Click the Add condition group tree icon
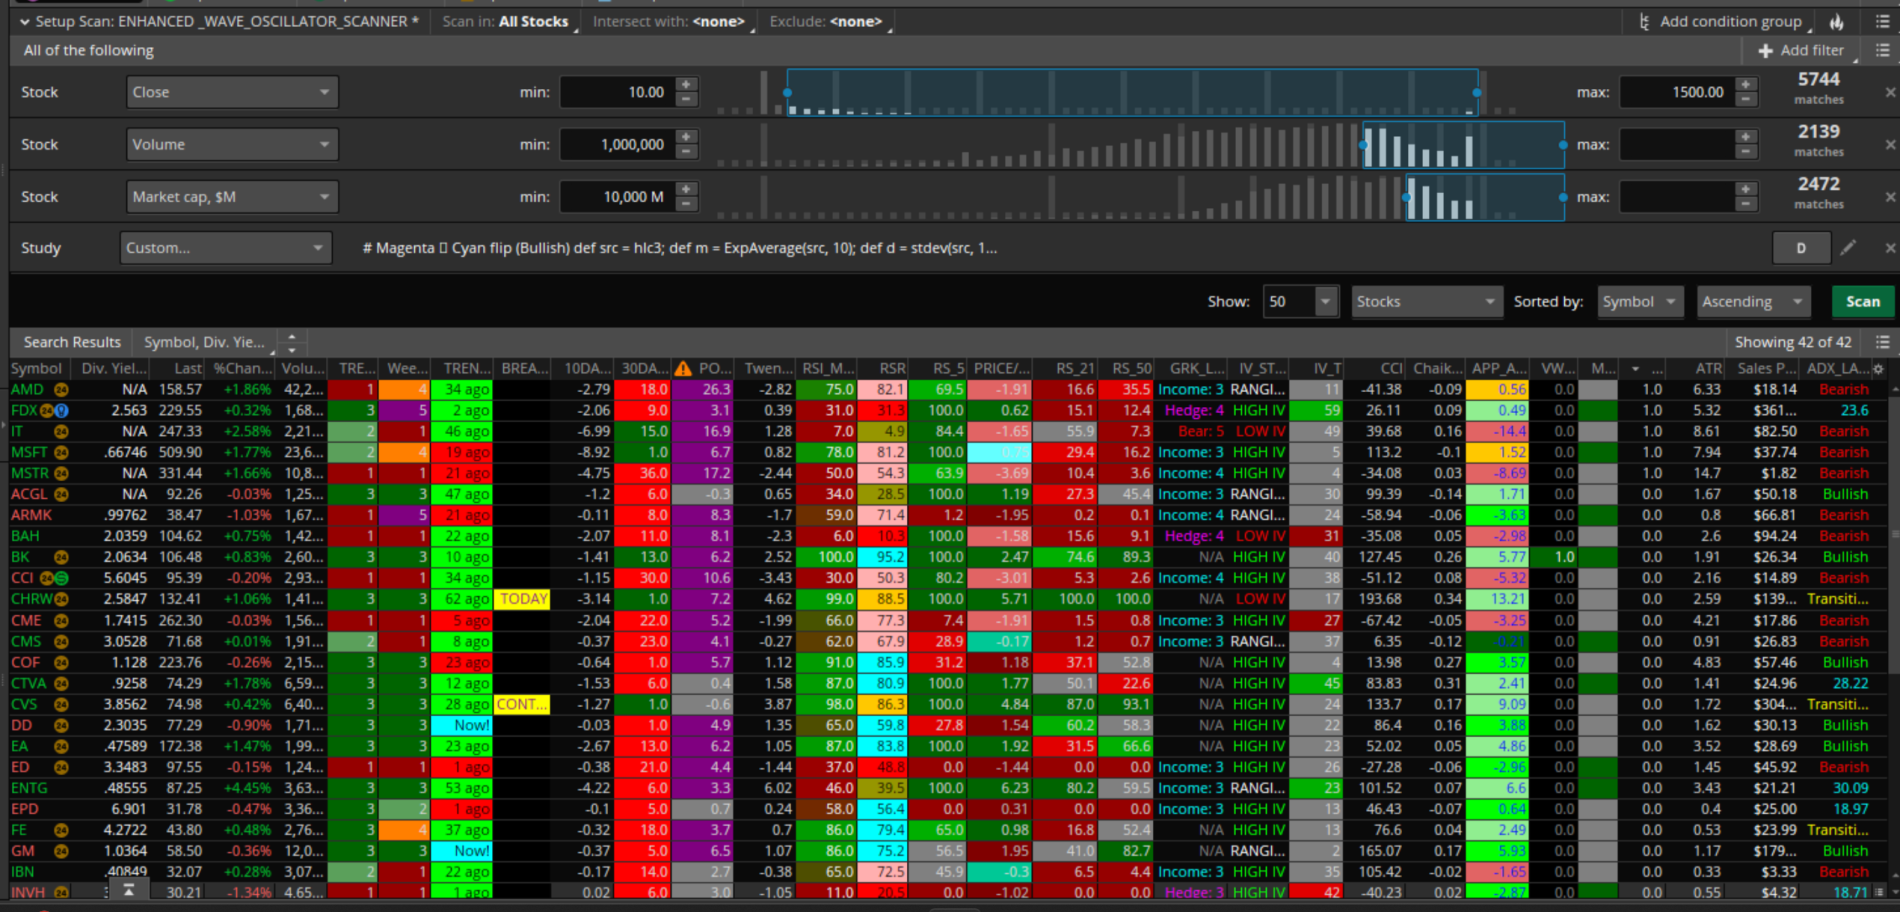This screenshot has width=1900, height=912. [1644, 22]
